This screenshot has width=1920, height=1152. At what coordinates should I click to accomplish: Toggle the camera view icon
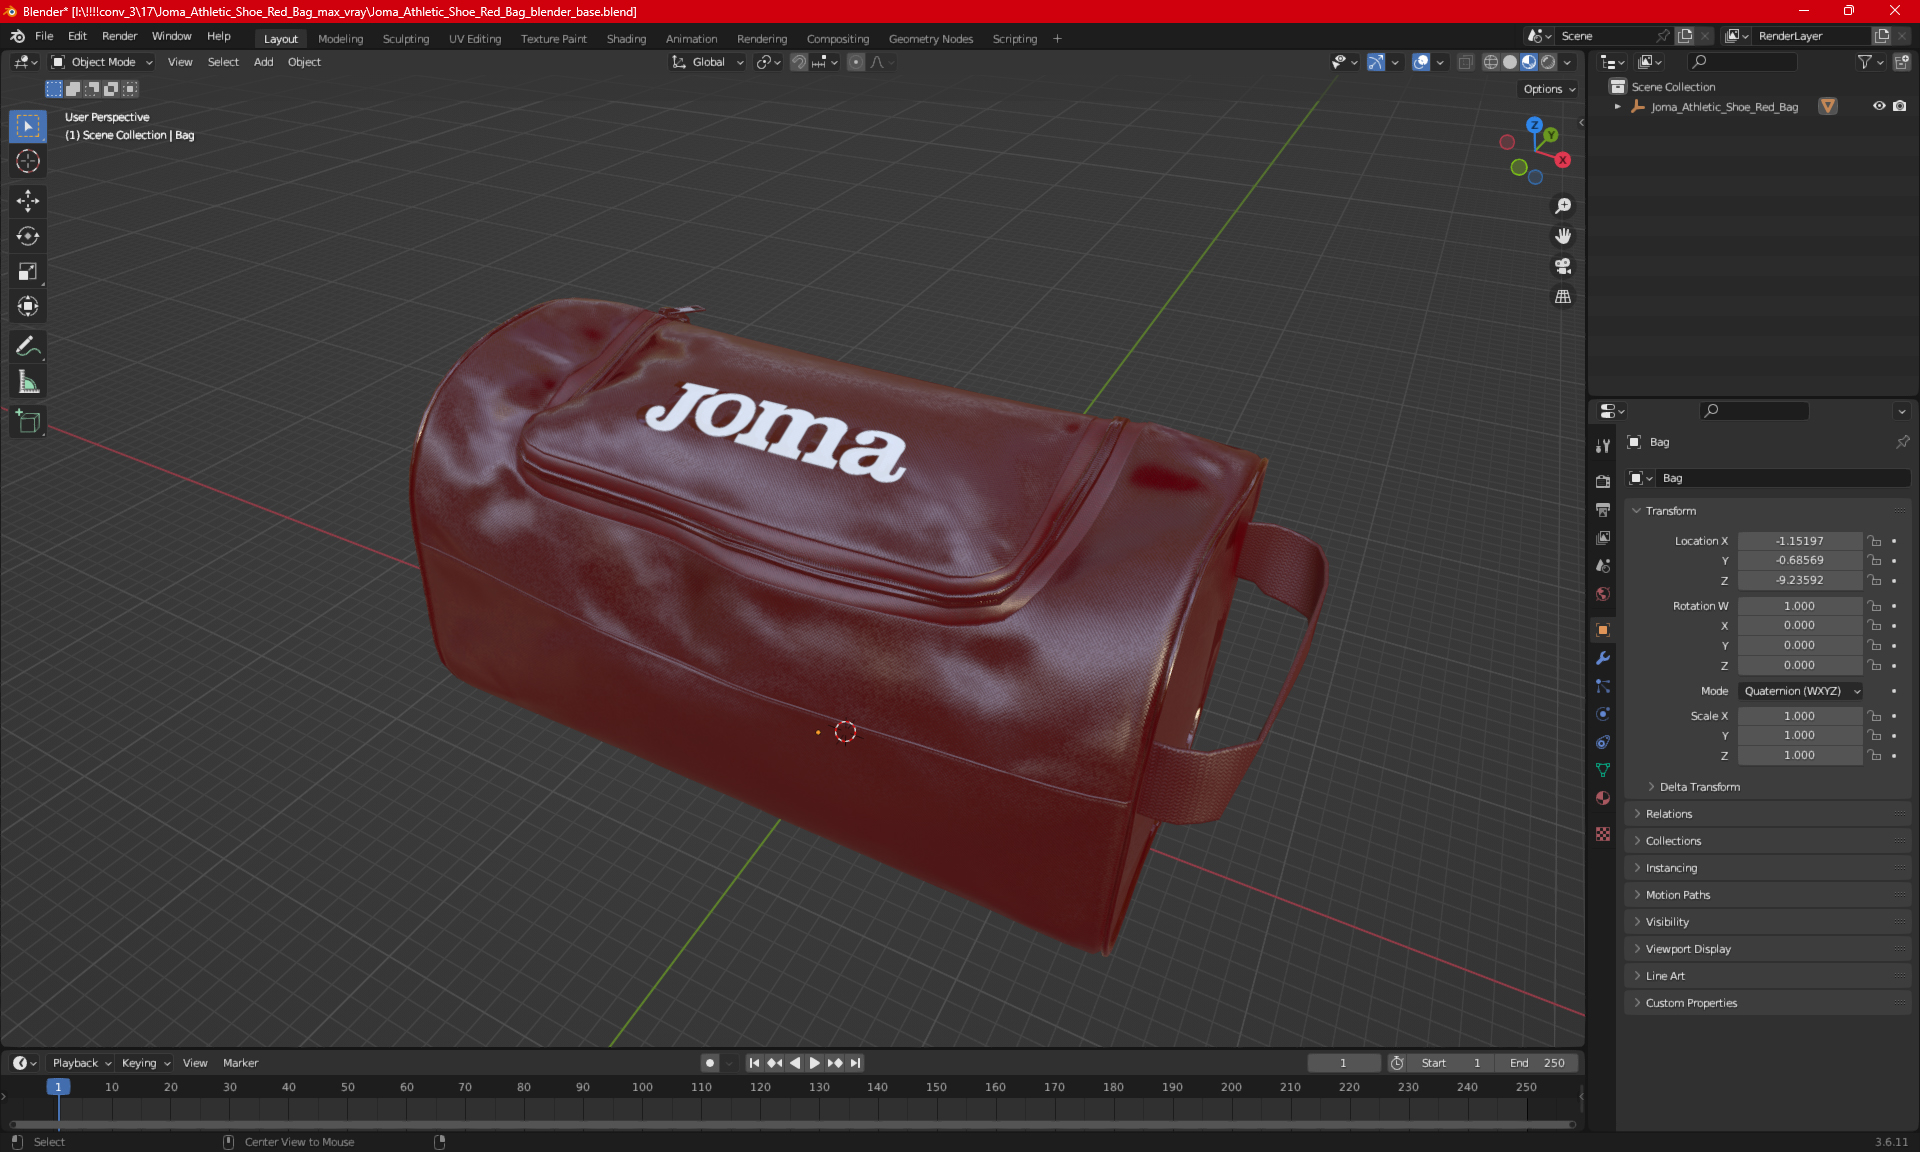[x=1562, y=266]
